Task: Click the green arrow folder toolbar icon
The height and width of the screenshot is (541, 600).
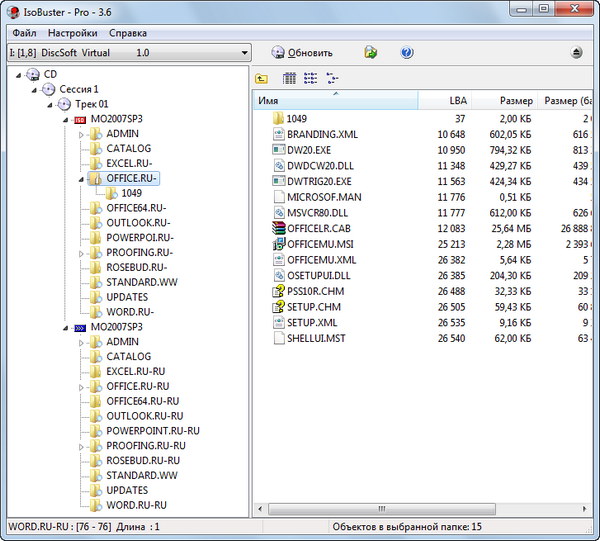Action: 371,52
